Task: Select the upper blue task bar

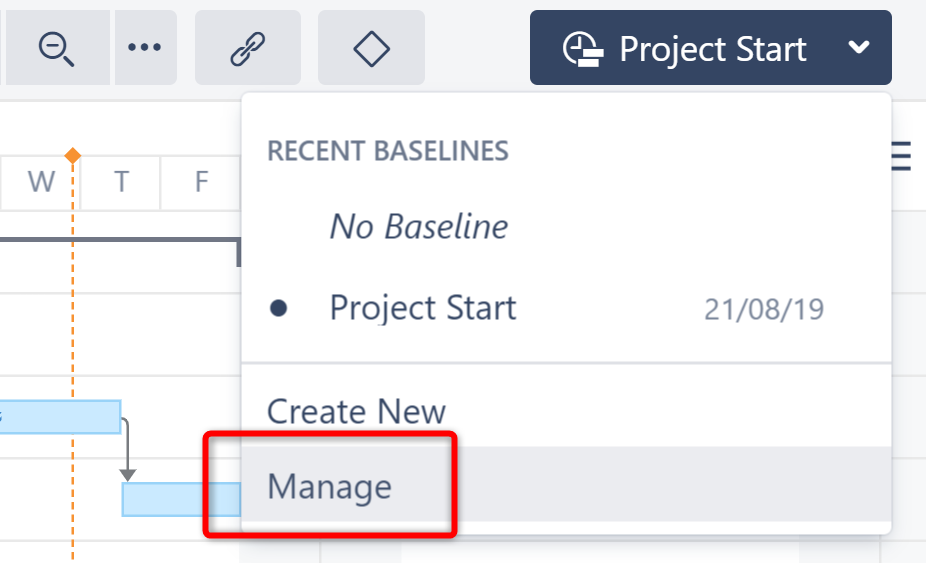Action: pyautogui.click(x=60, y=416)
